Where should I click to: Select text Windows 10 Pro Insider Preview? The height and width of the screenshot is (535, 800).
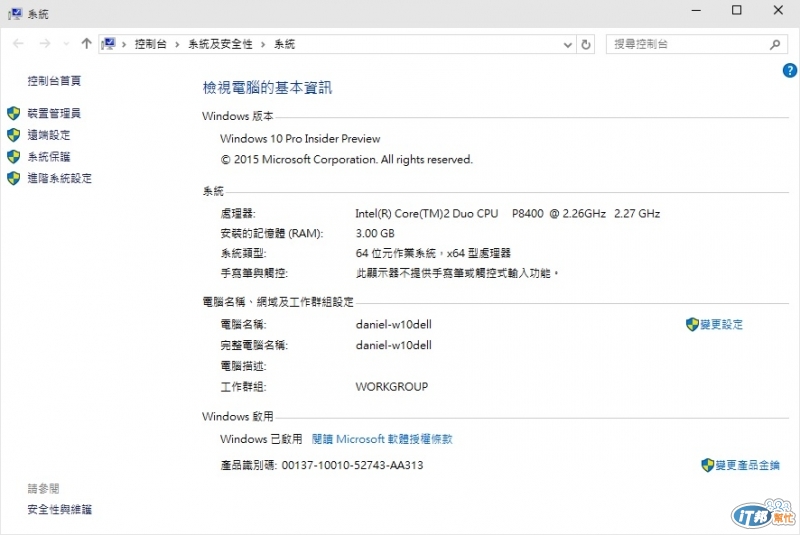[x=300, y=139]
